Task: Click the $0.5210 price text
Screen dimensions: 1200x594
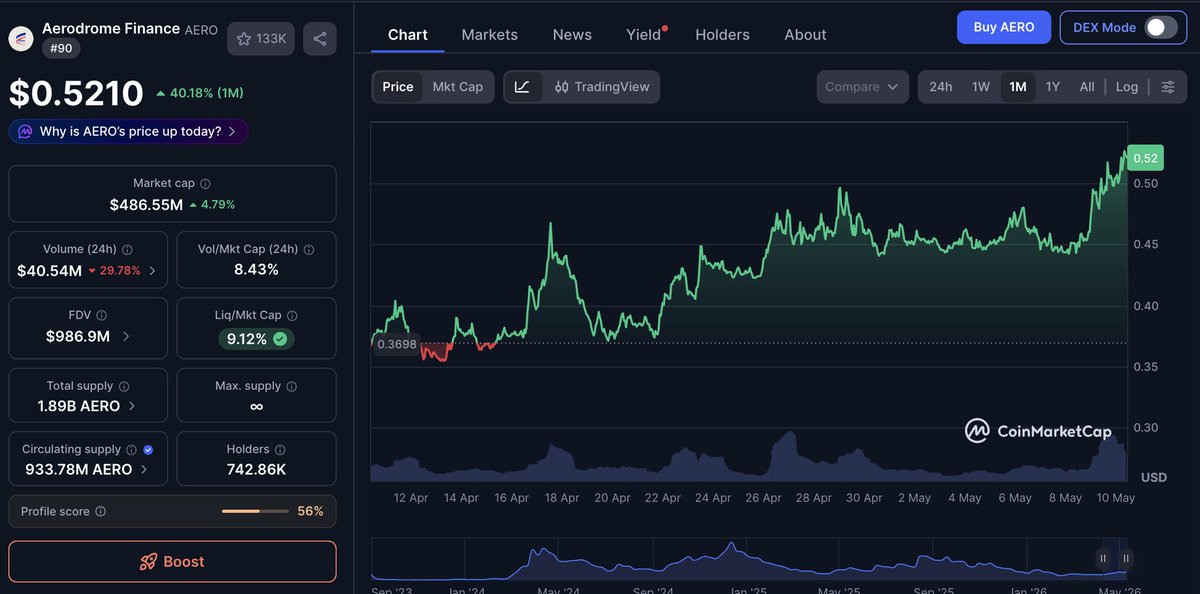Action: (77, 93)
